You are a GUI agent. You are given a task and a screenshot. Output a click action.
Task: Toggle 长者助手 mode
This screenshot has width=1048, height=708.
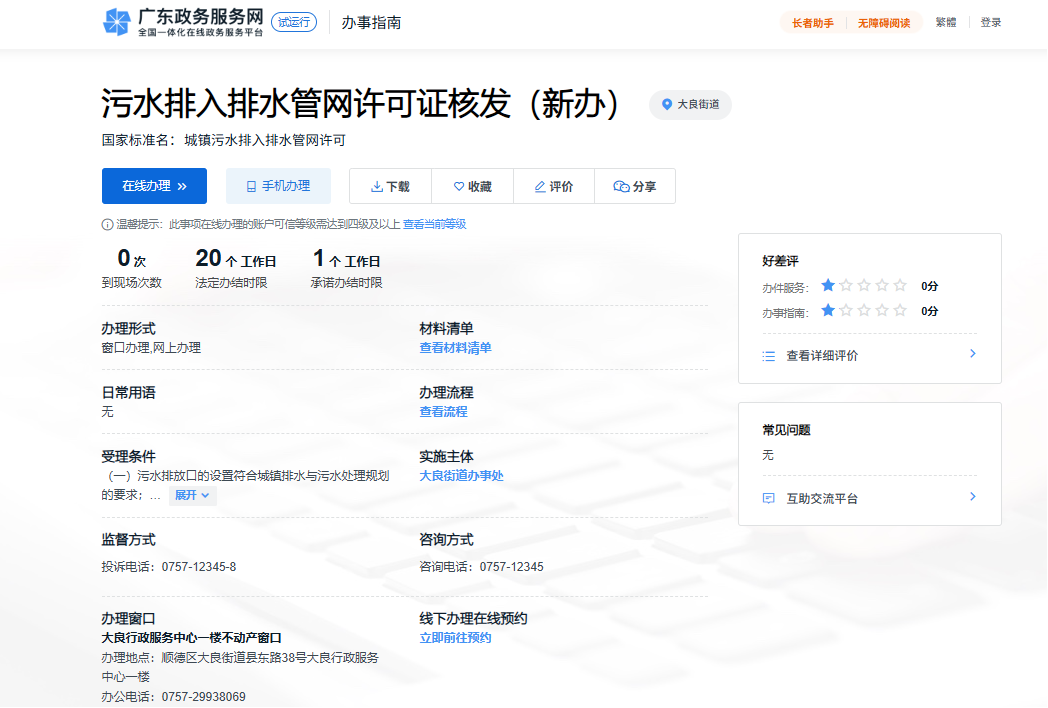812,23
